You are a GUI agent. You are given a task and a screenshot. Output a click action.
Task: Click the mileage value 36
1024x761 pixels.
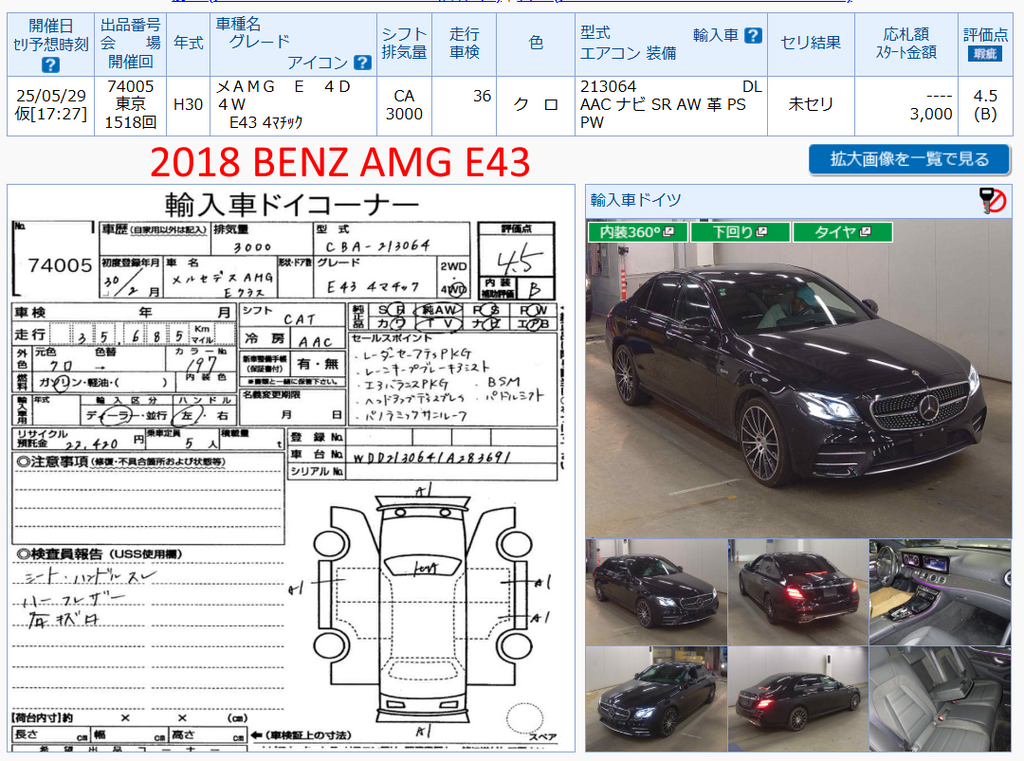[482, 96]
